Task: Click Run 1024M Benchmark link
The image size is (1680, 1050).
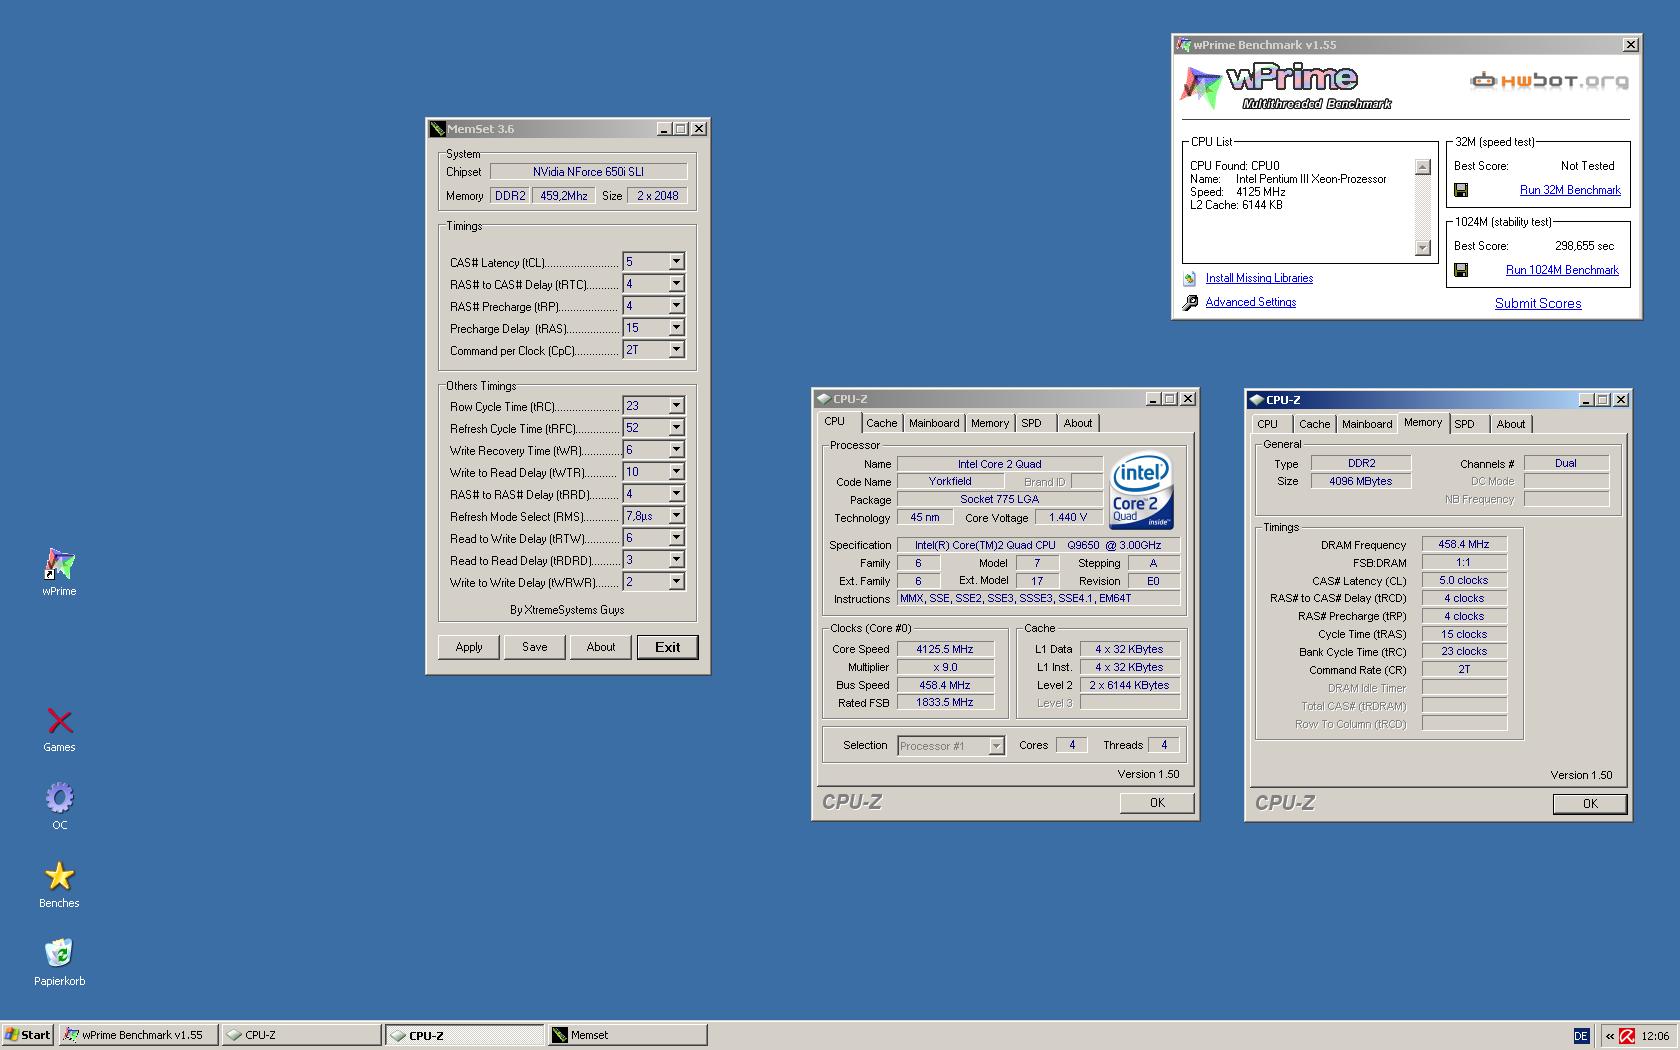Action: coord(1562,270)
